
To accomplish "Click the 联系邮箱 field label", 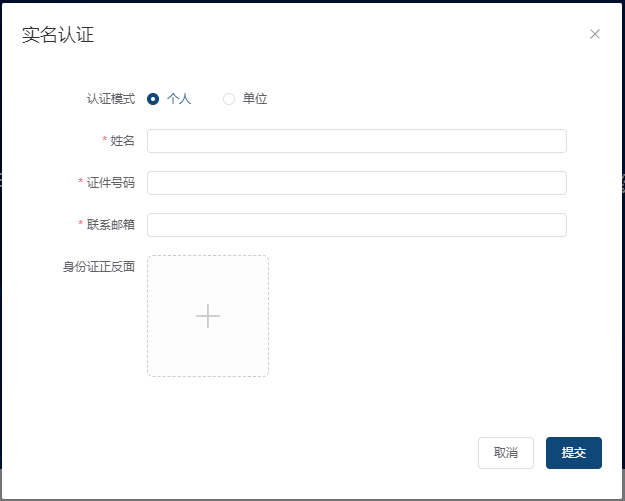I will point(111,225).
